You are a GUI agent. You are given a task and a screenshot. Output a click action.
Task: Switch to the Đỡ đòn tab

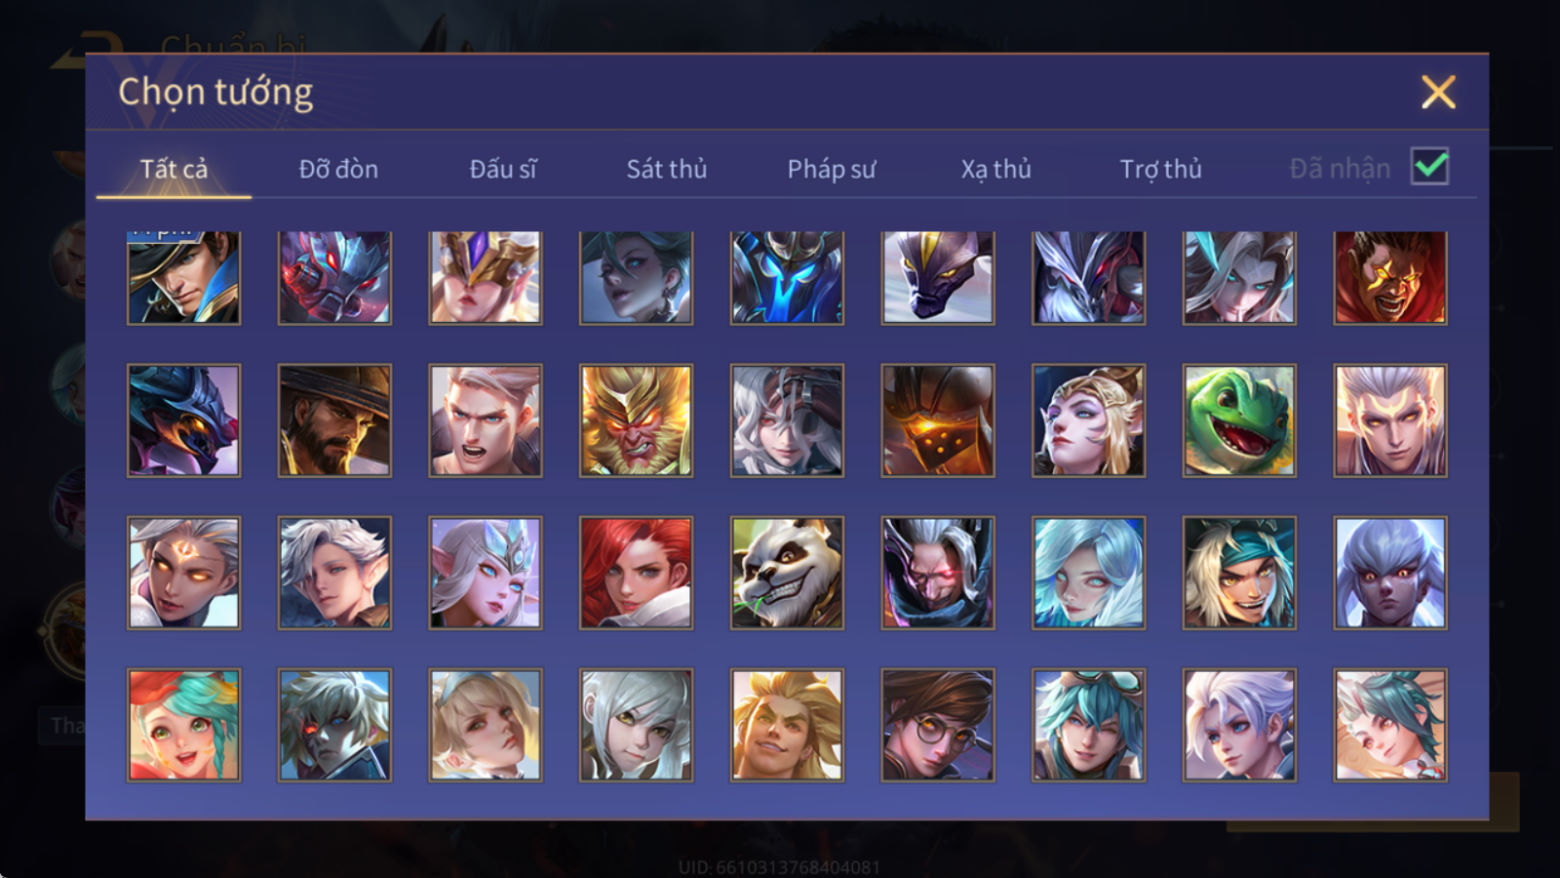338,169
